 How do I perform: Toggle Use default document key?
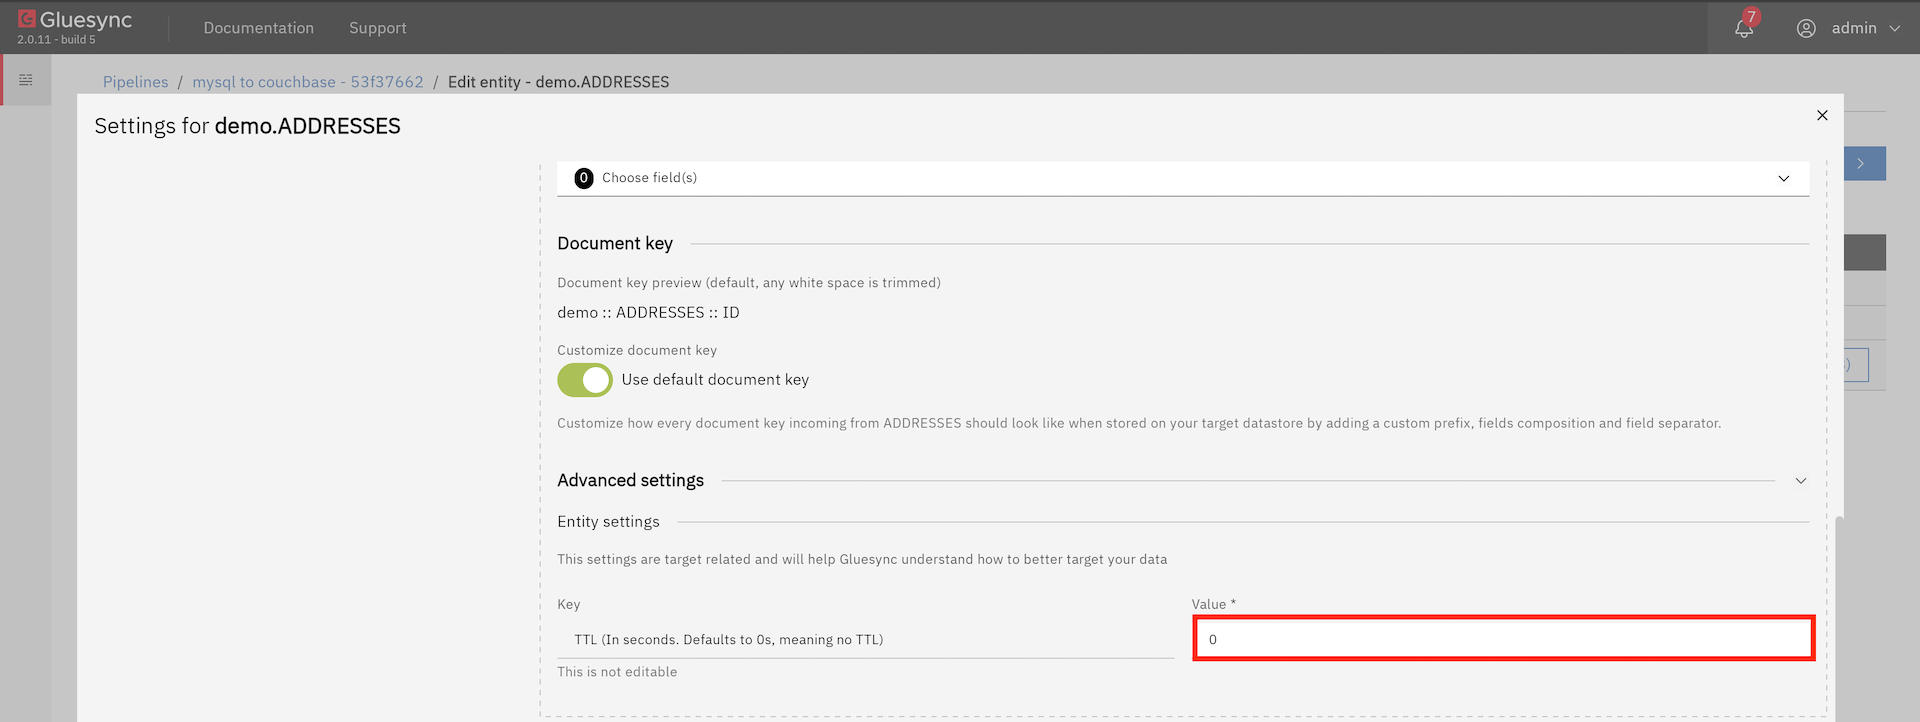585,380
